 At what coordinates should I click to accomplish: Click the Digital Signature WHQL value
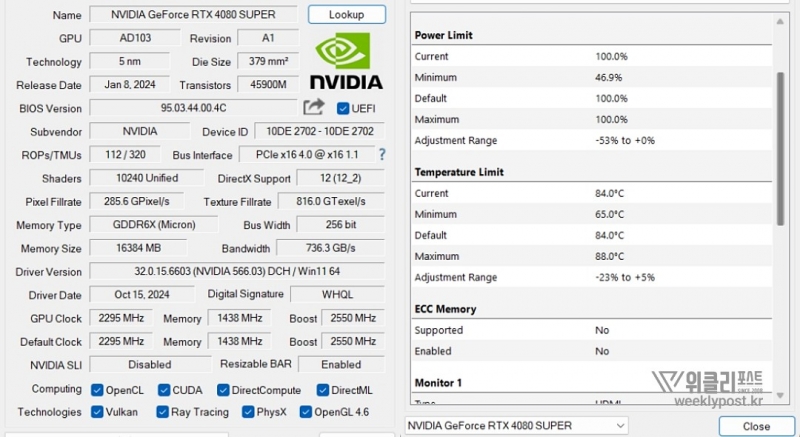337,294
